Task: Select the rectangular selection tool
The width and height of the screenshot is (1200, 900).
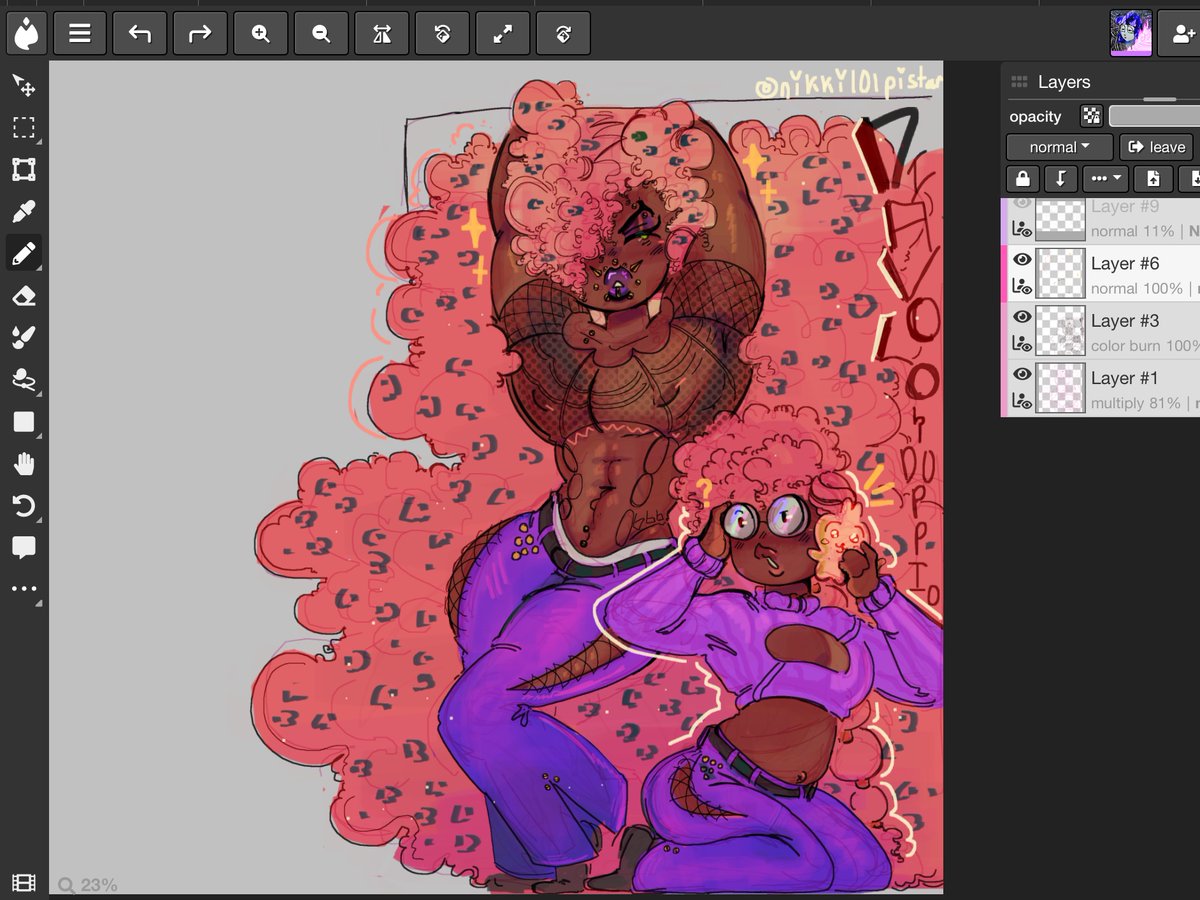Action: coord(24,127)
